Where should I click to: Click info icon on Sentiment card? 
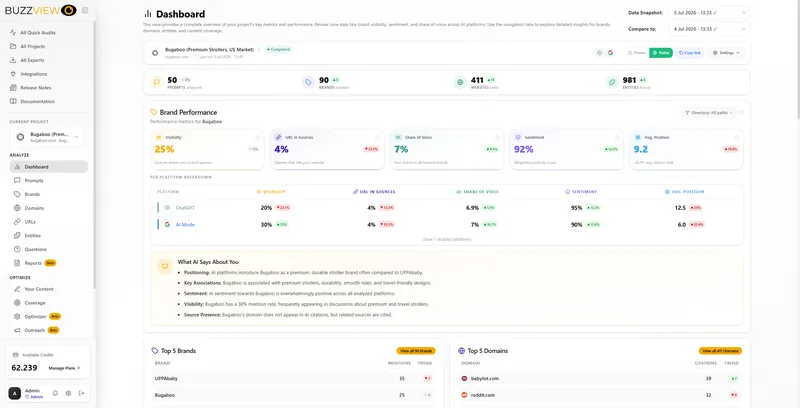click(x=617, y=138)
